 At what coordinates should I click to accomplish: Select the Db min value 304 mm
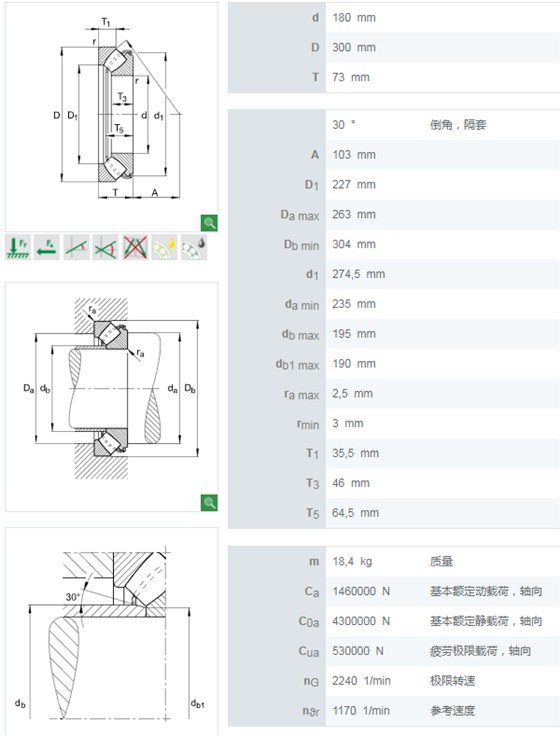pos(354,244)
